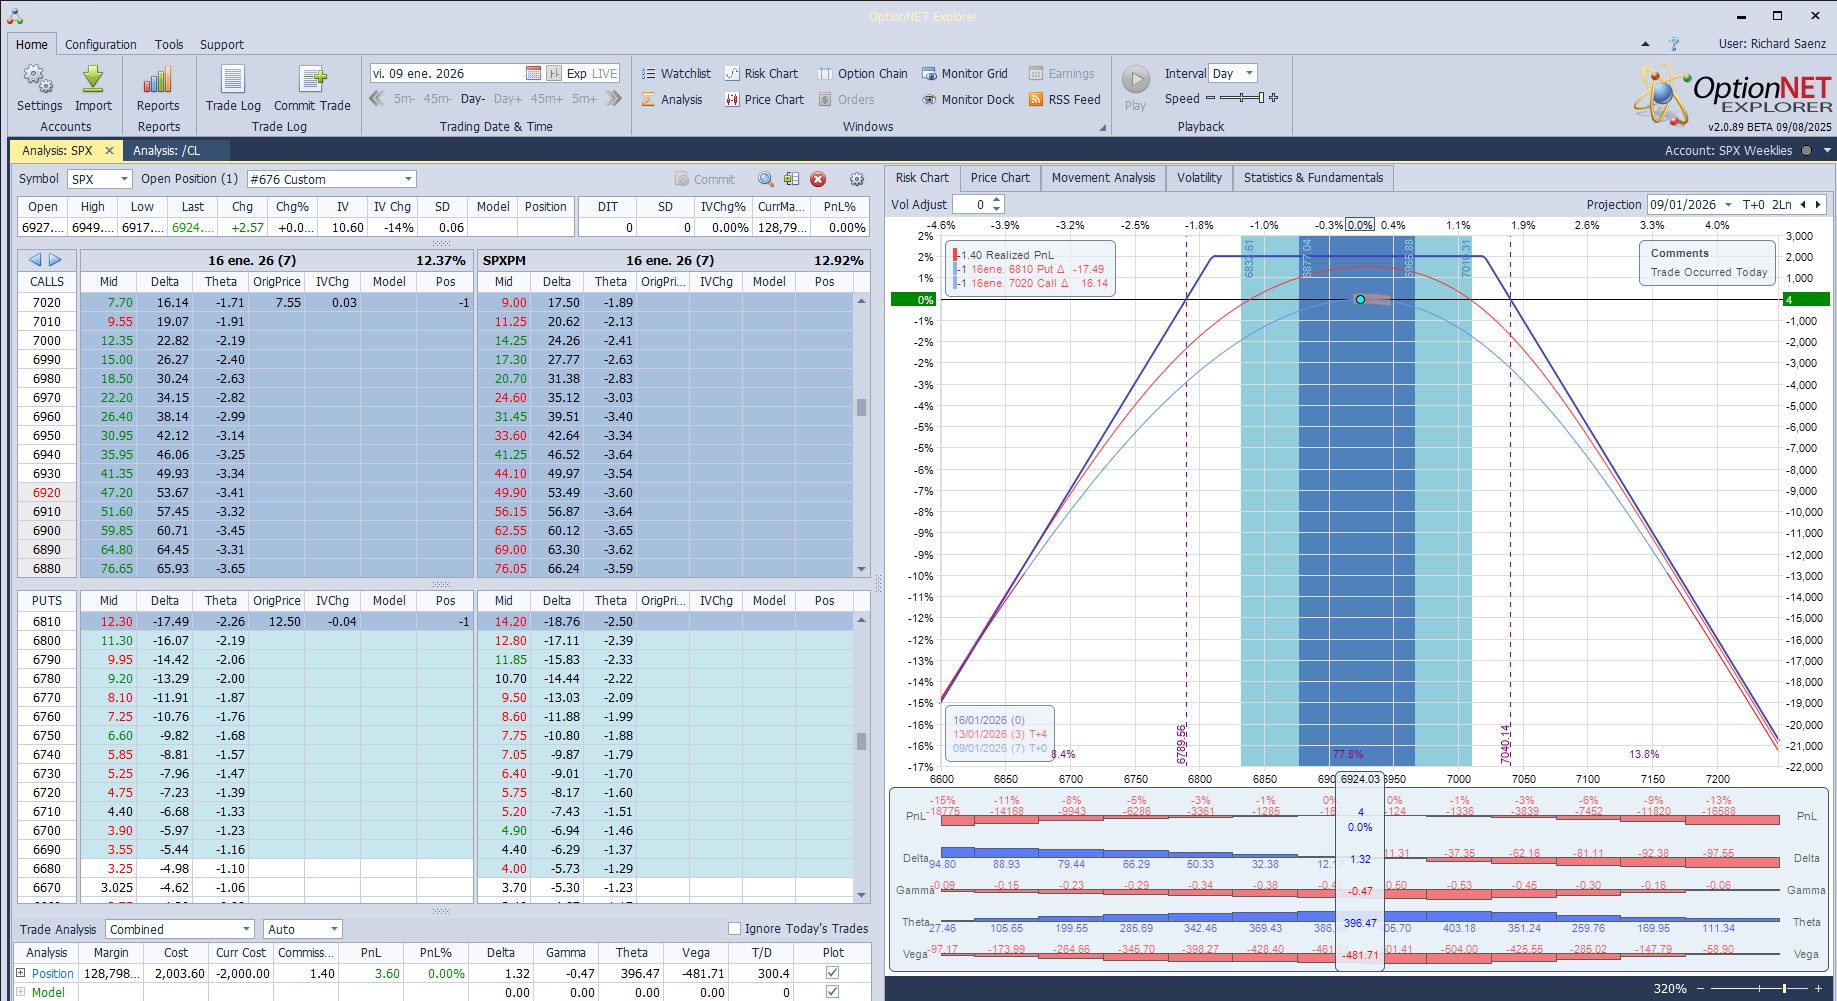This screenshot has height=1001, width=1837.
Task: Click the LIVE button
Action: 605,74
